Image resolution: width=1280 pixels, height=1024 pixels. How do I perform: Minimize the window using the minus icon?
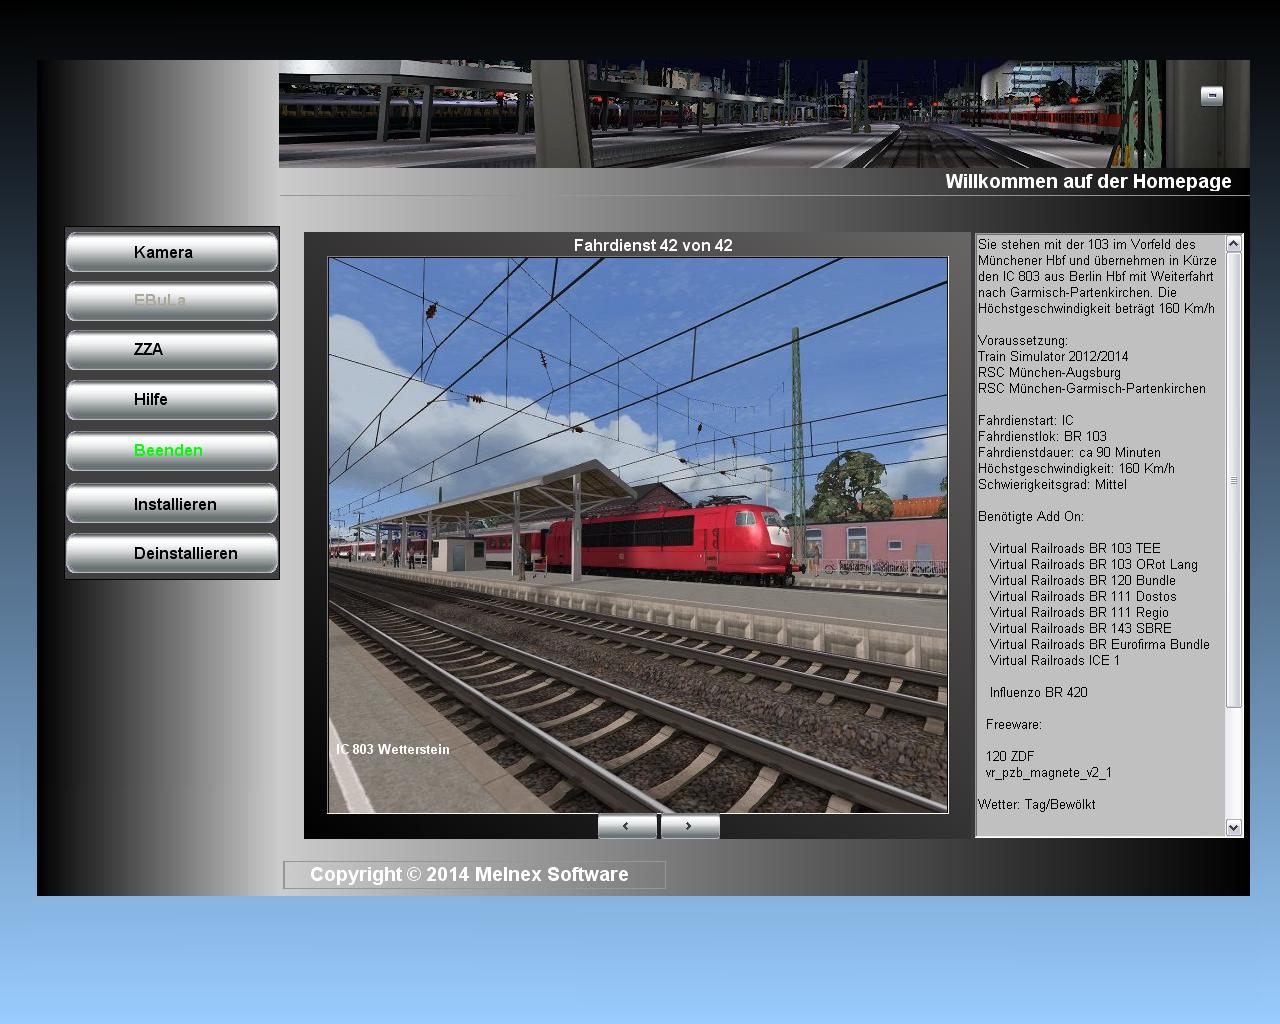(1211, 96)
